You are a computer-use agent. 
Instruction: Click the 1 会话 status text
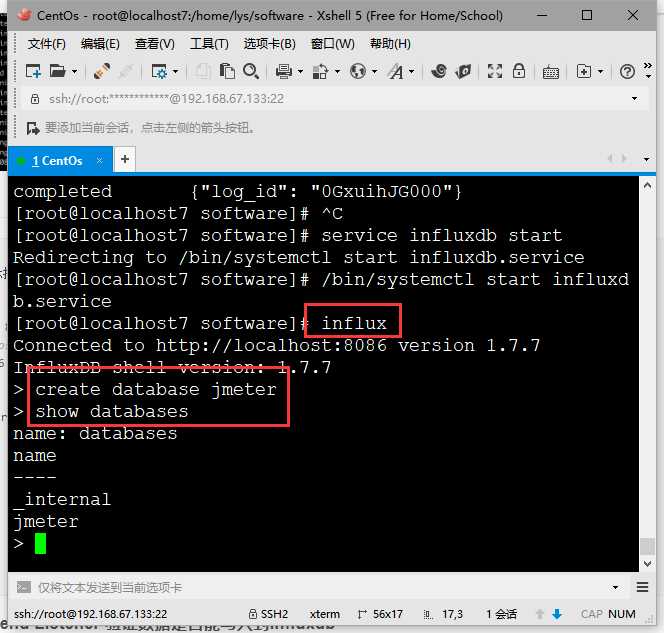click(x=501, y=614)
